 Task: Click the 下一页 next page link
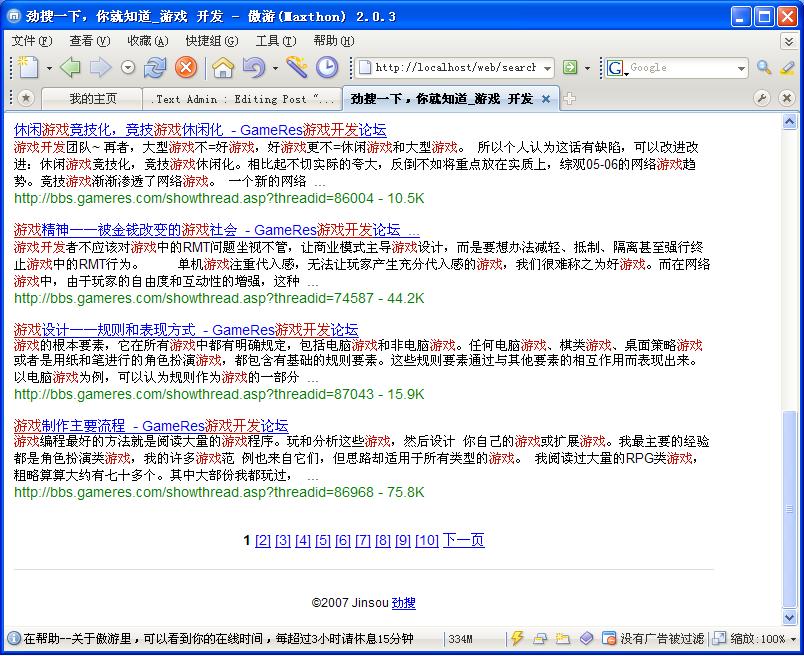(x=464, y=540)
